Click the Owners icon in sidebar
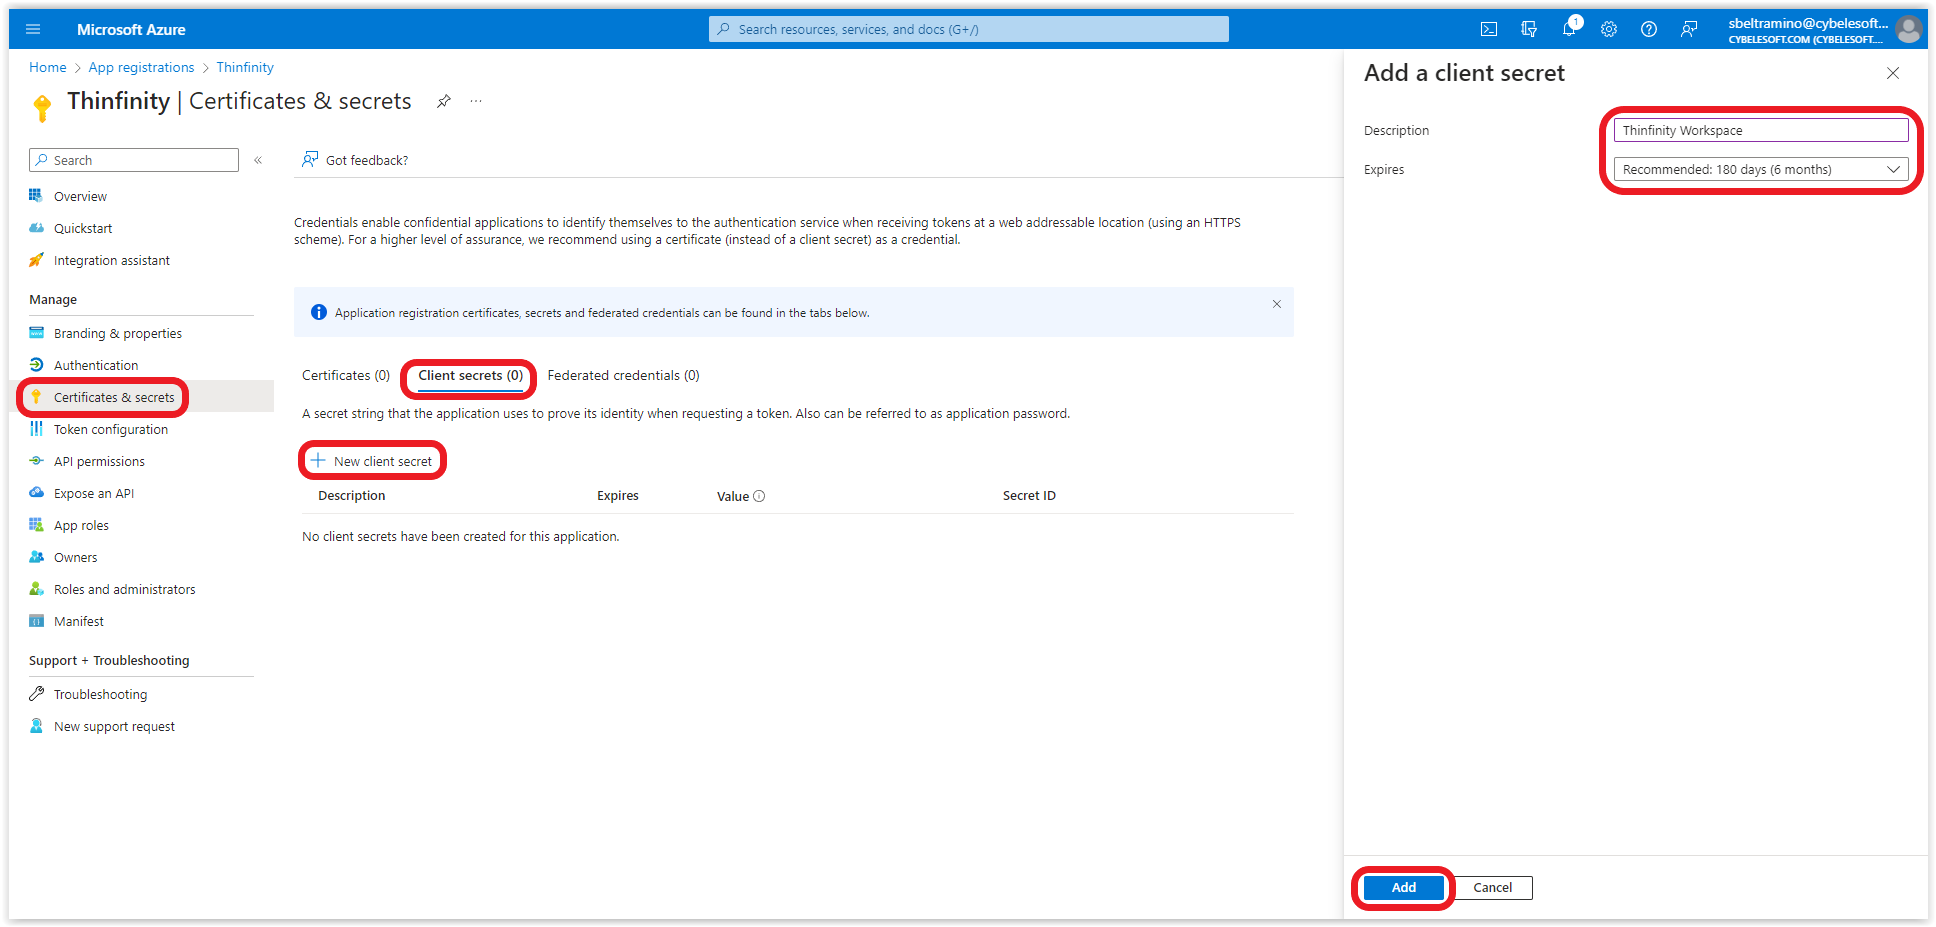The width and height of the screenshot is (1936, 927). point(36,557)
